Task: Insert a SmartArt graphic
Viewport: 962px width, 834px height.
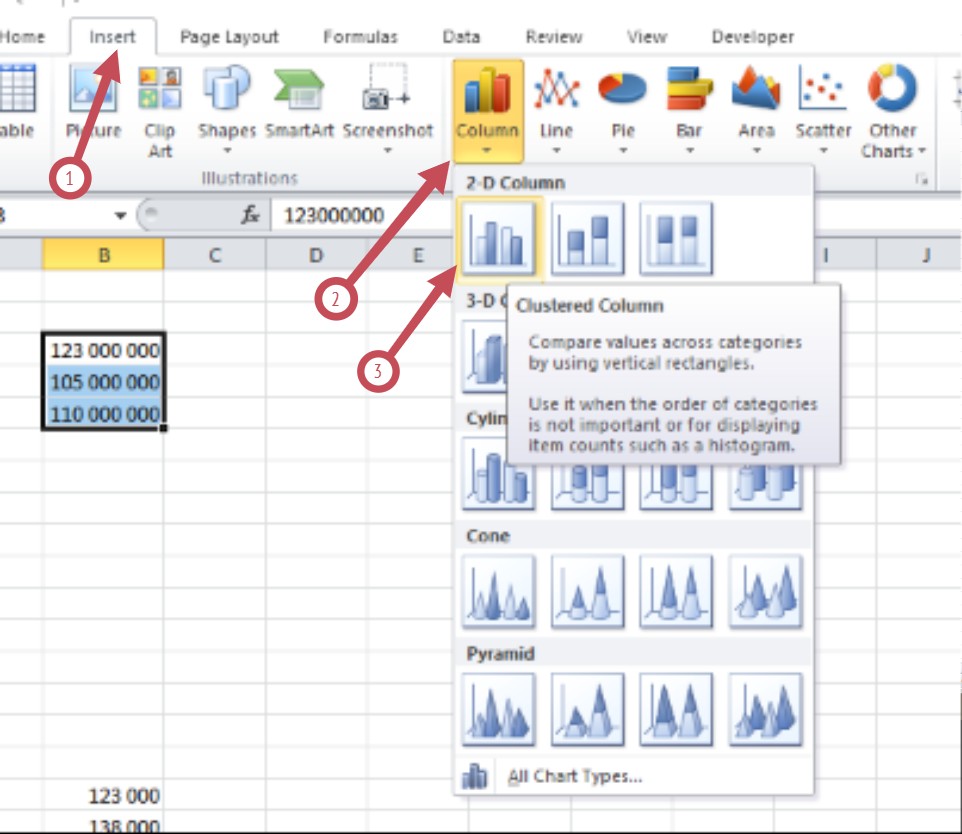Action: (x=299, y=104)
